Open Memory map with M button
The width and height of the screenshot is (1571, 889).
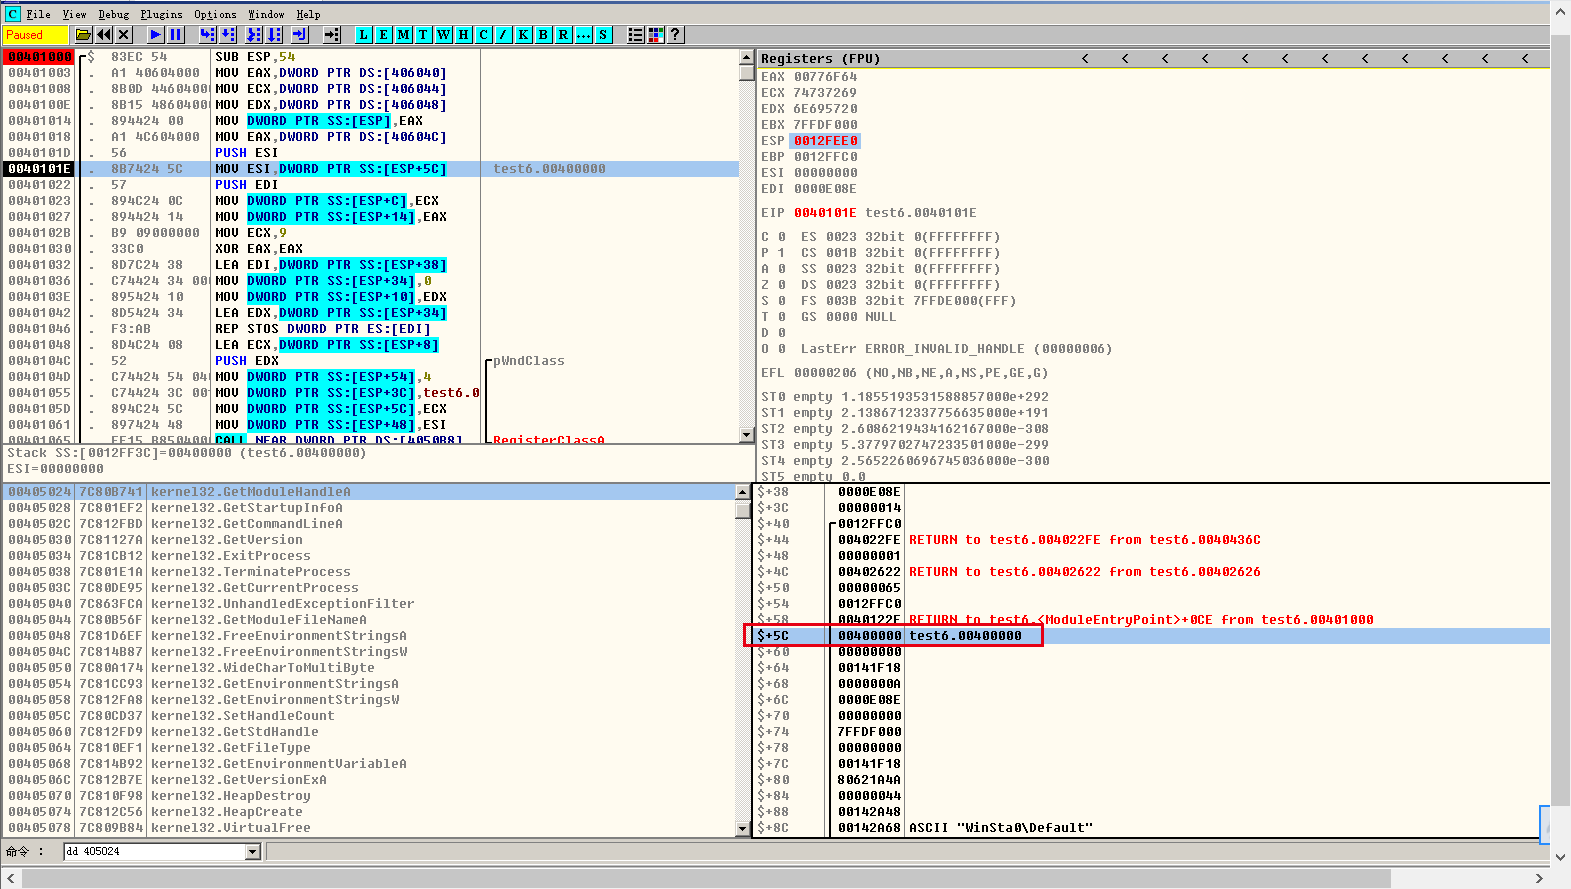pos(404,35)
